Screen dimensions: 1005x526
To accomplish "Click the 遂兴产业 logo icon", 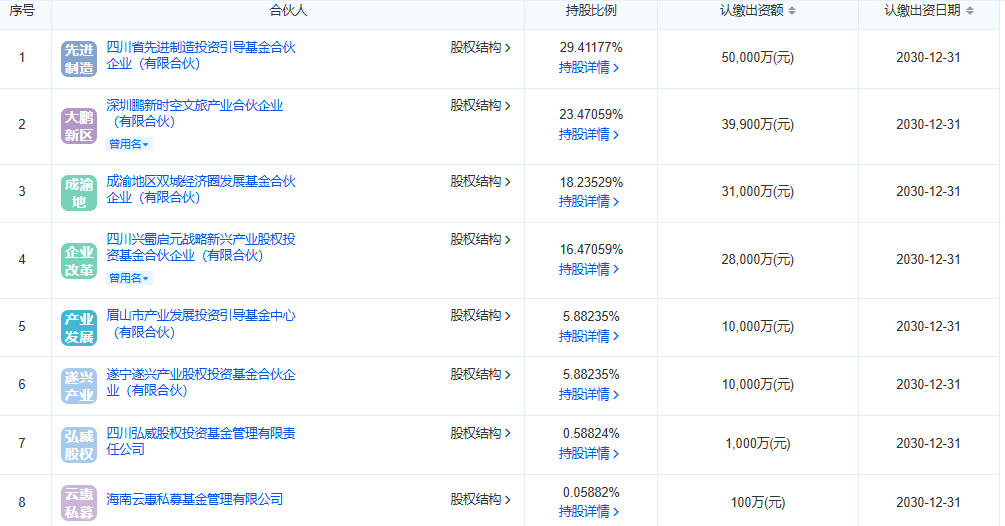I will tap(79, 386).
